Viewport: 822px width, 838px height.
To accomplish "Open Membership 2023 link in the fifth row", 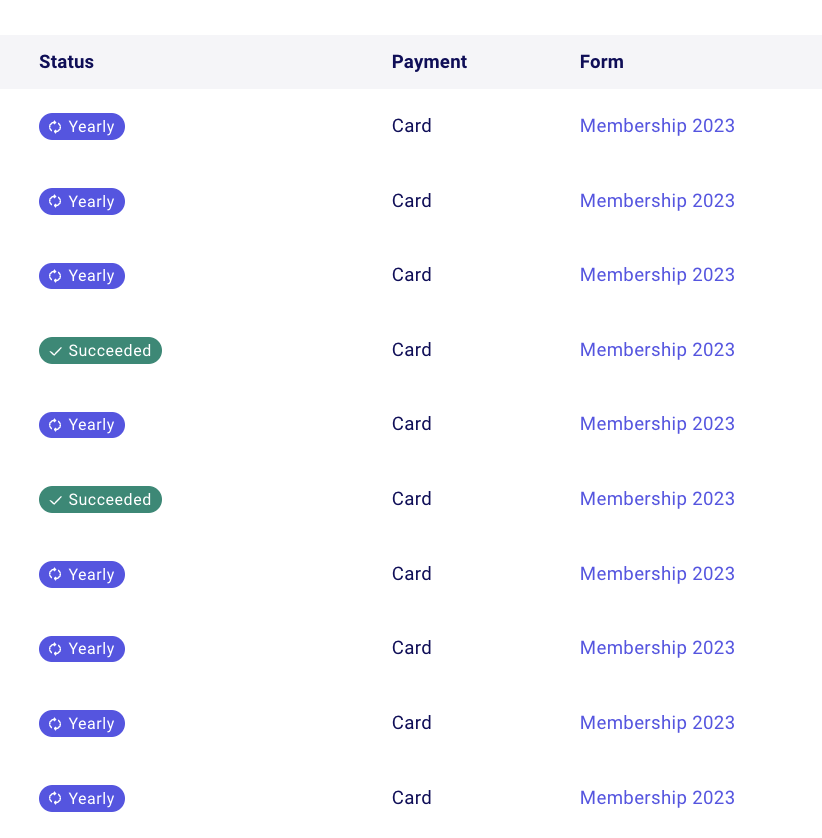I will [657, 424].
